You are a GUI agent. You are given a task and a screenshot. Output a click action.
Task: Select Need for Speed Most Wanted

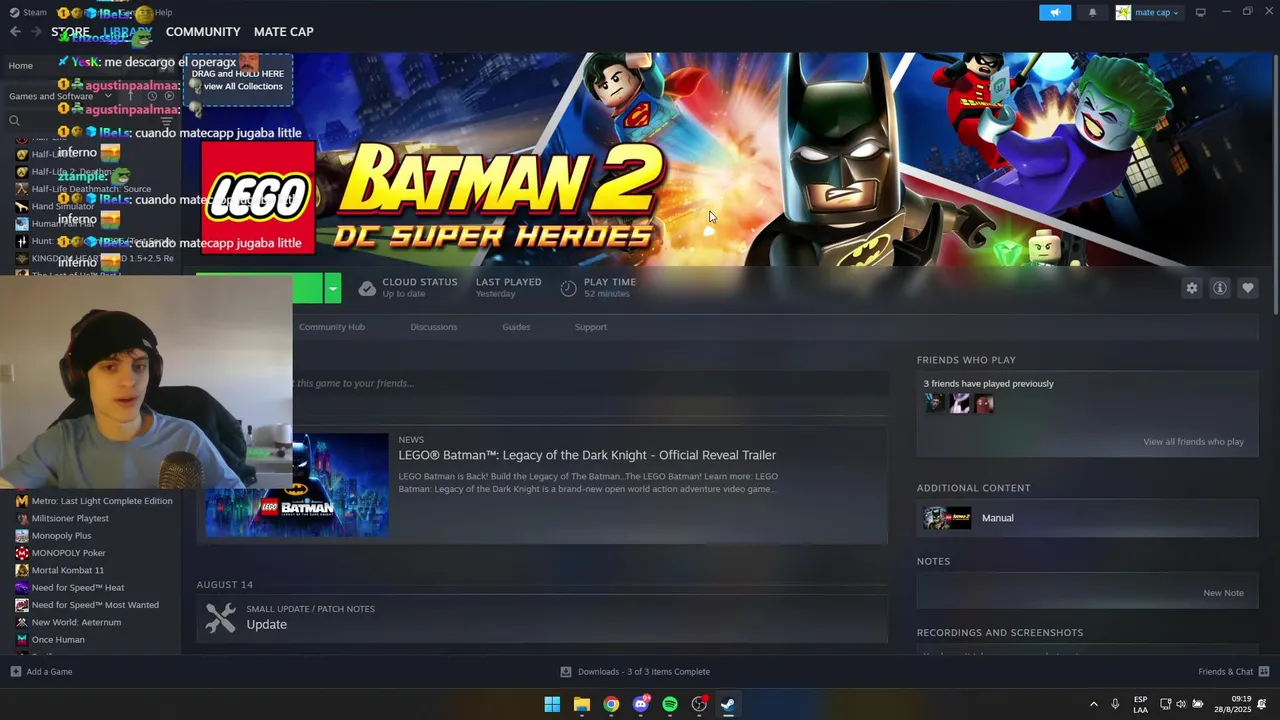97,605
